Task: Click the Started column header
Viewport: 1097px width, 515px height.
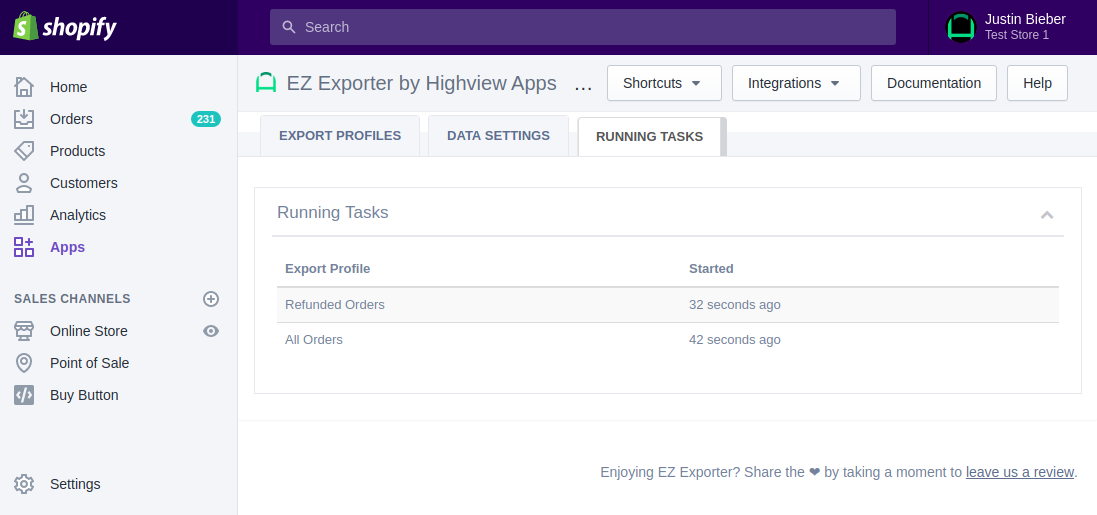Action: coord(711,269)
